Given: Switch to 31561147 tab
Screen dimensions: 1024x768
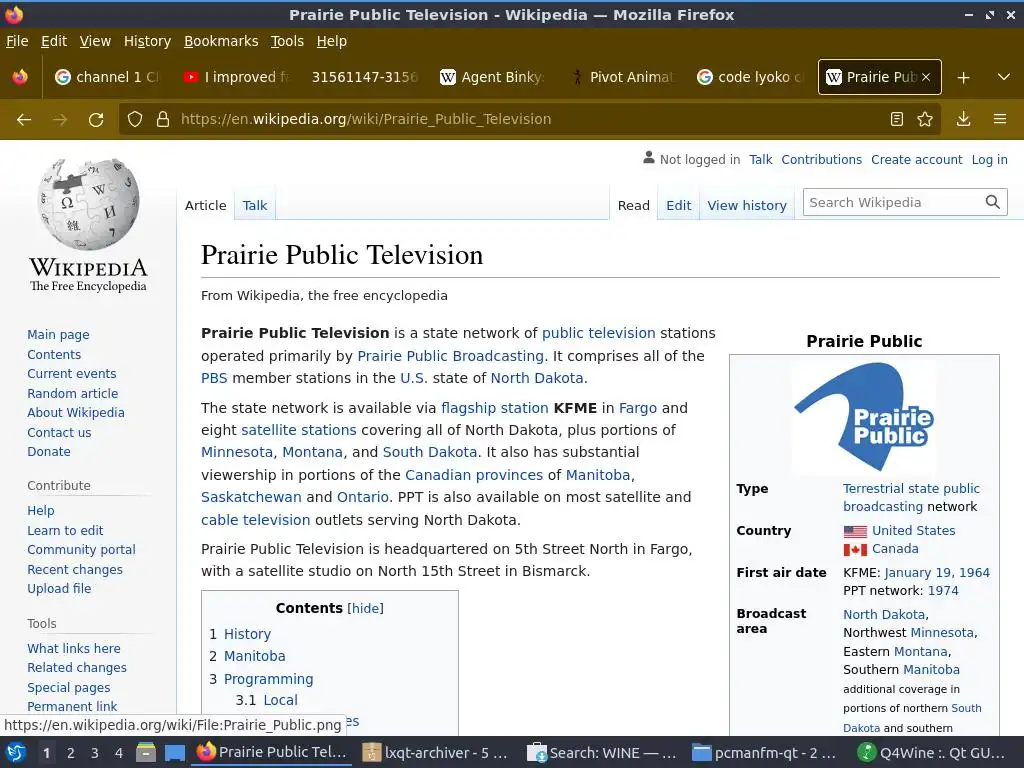Looking at the screenshot, I should pyautogui.click(x=364, y=77).
